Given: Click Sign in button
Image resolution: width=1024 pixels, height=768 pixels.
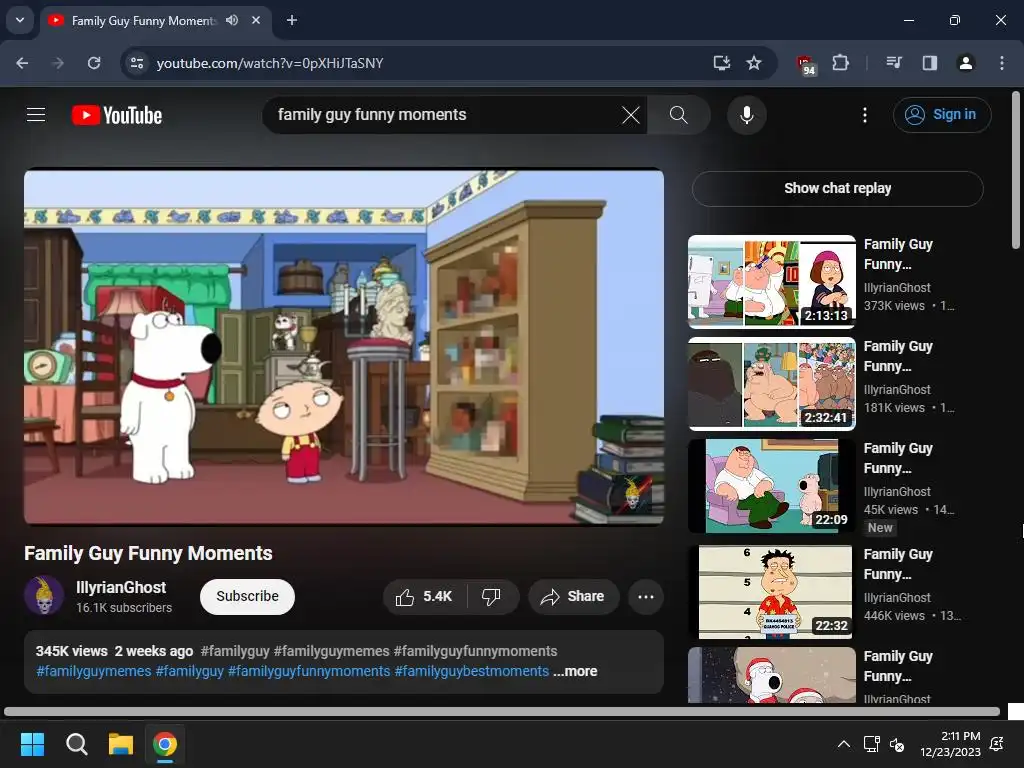Looking at the screenshot, I should pyautogui.click(x=942, y=115).
